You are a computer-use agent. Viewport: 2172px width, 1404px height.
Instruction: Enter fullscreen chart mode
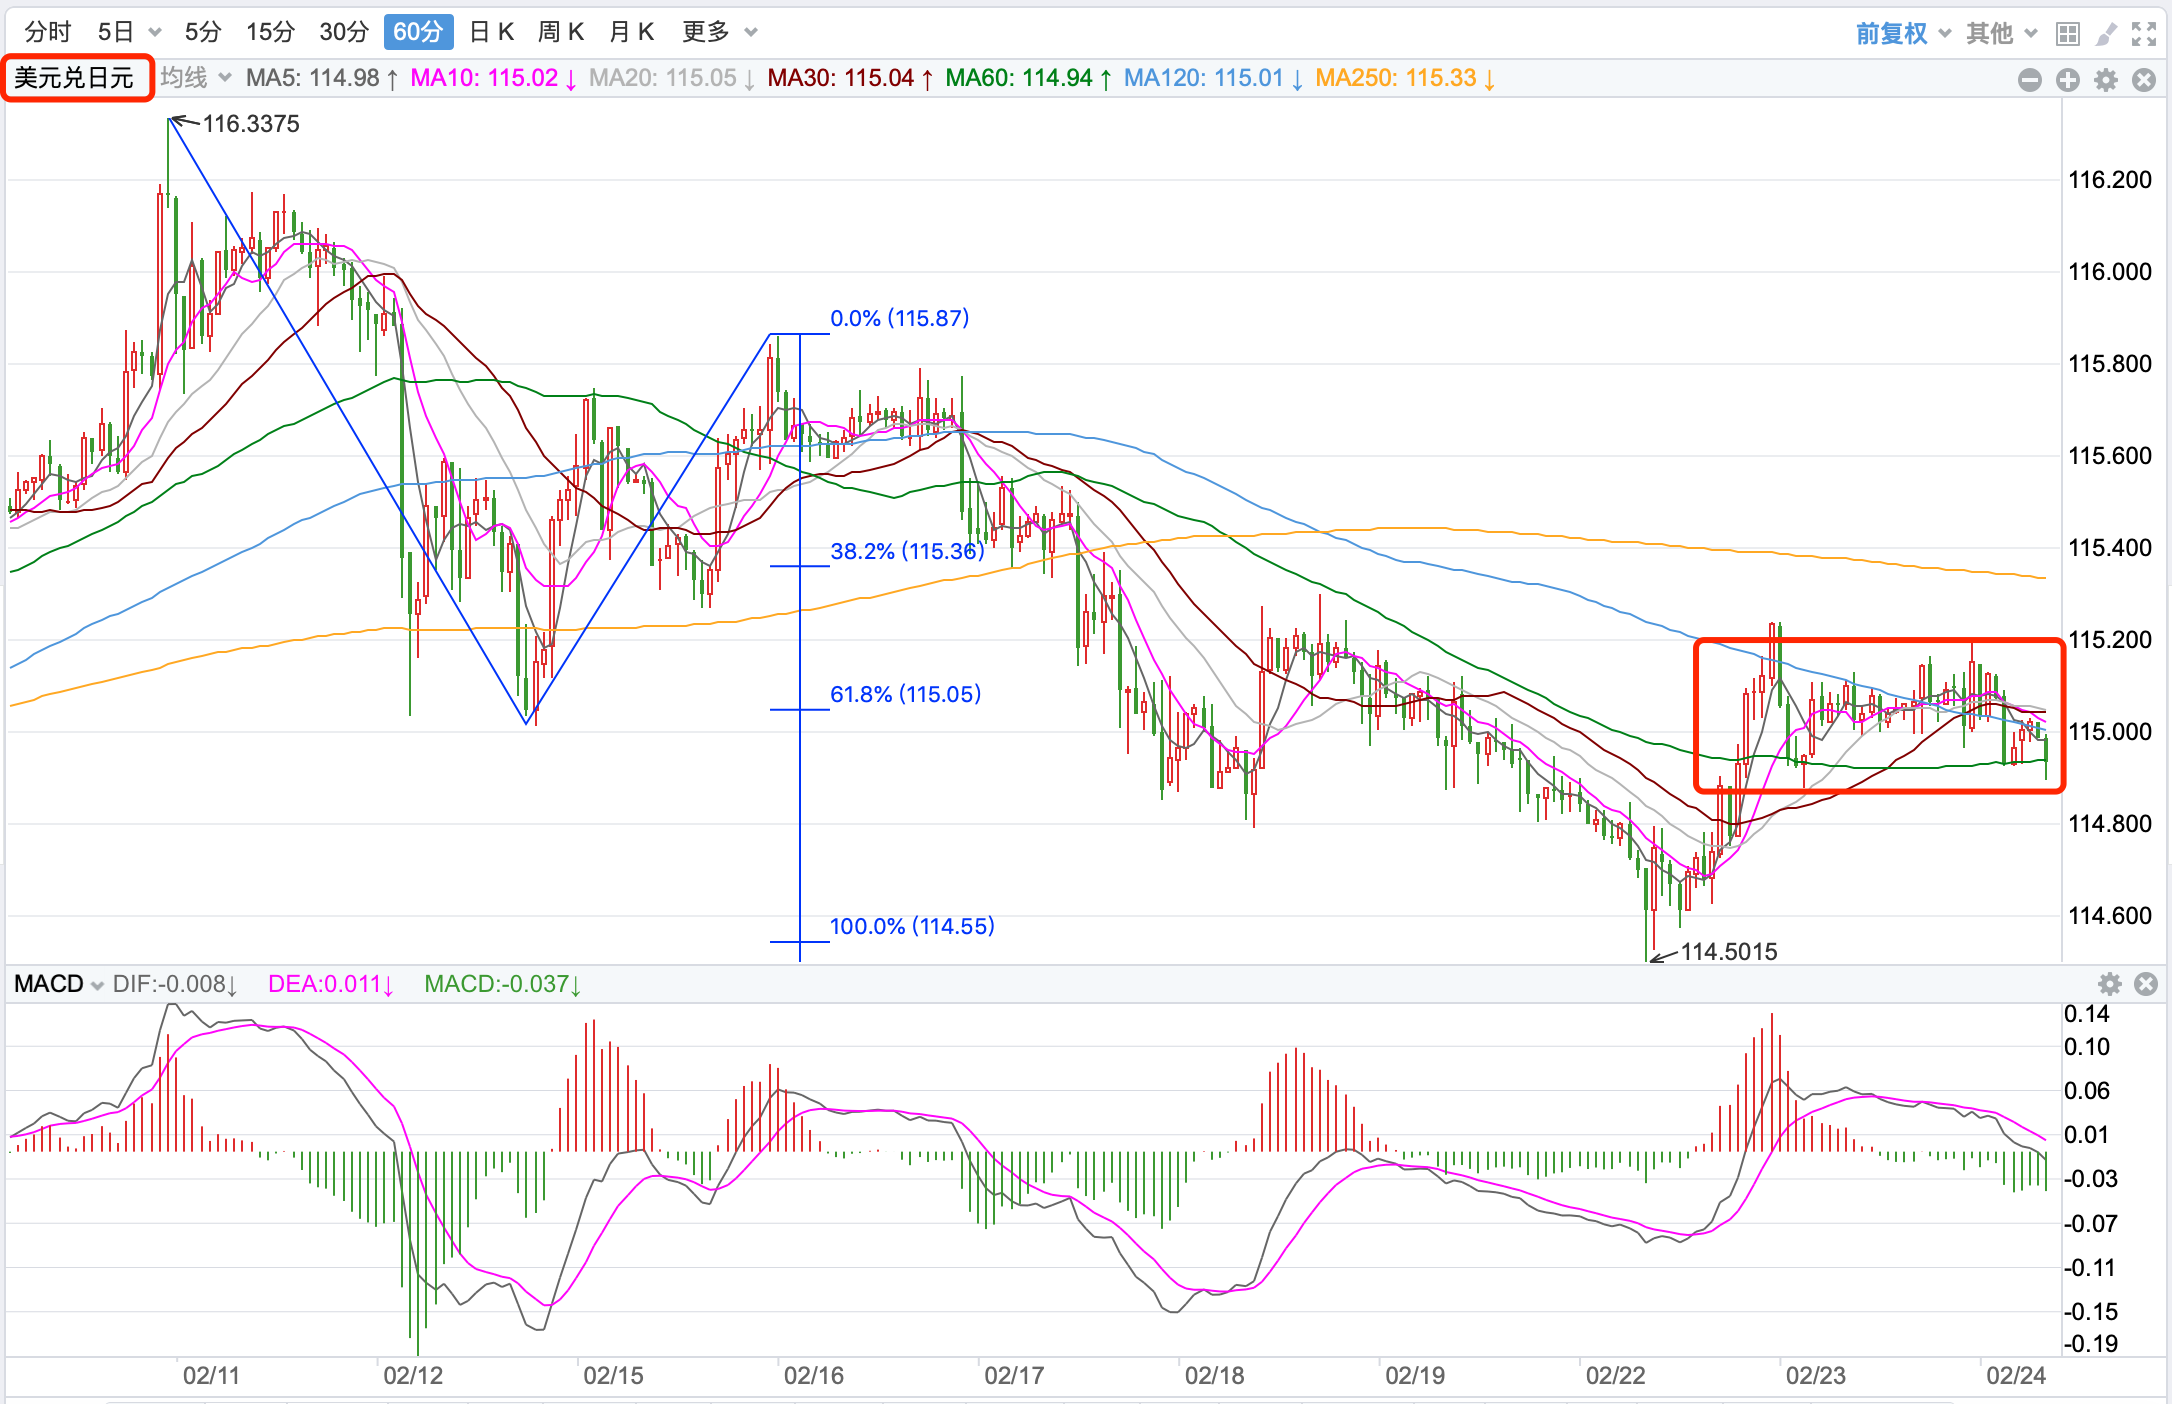point(2144,34)
